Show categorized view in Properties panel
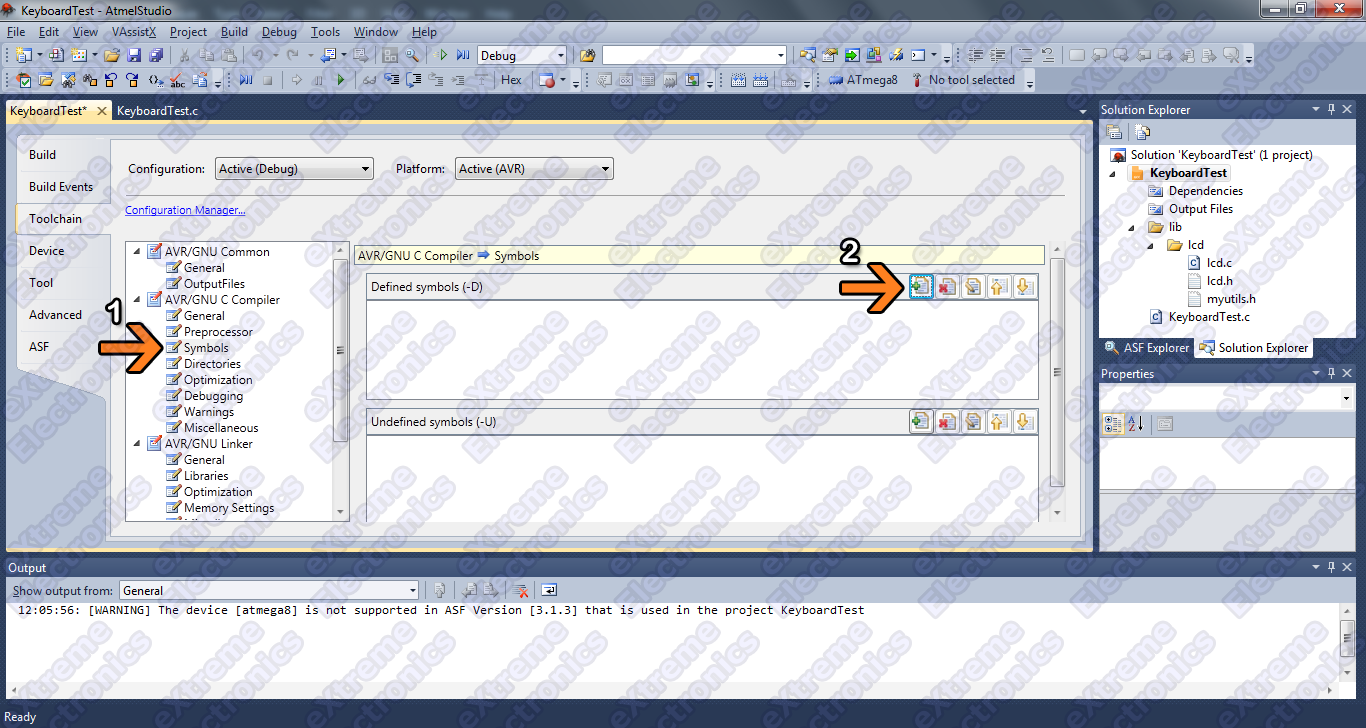 pos(1113,423)
